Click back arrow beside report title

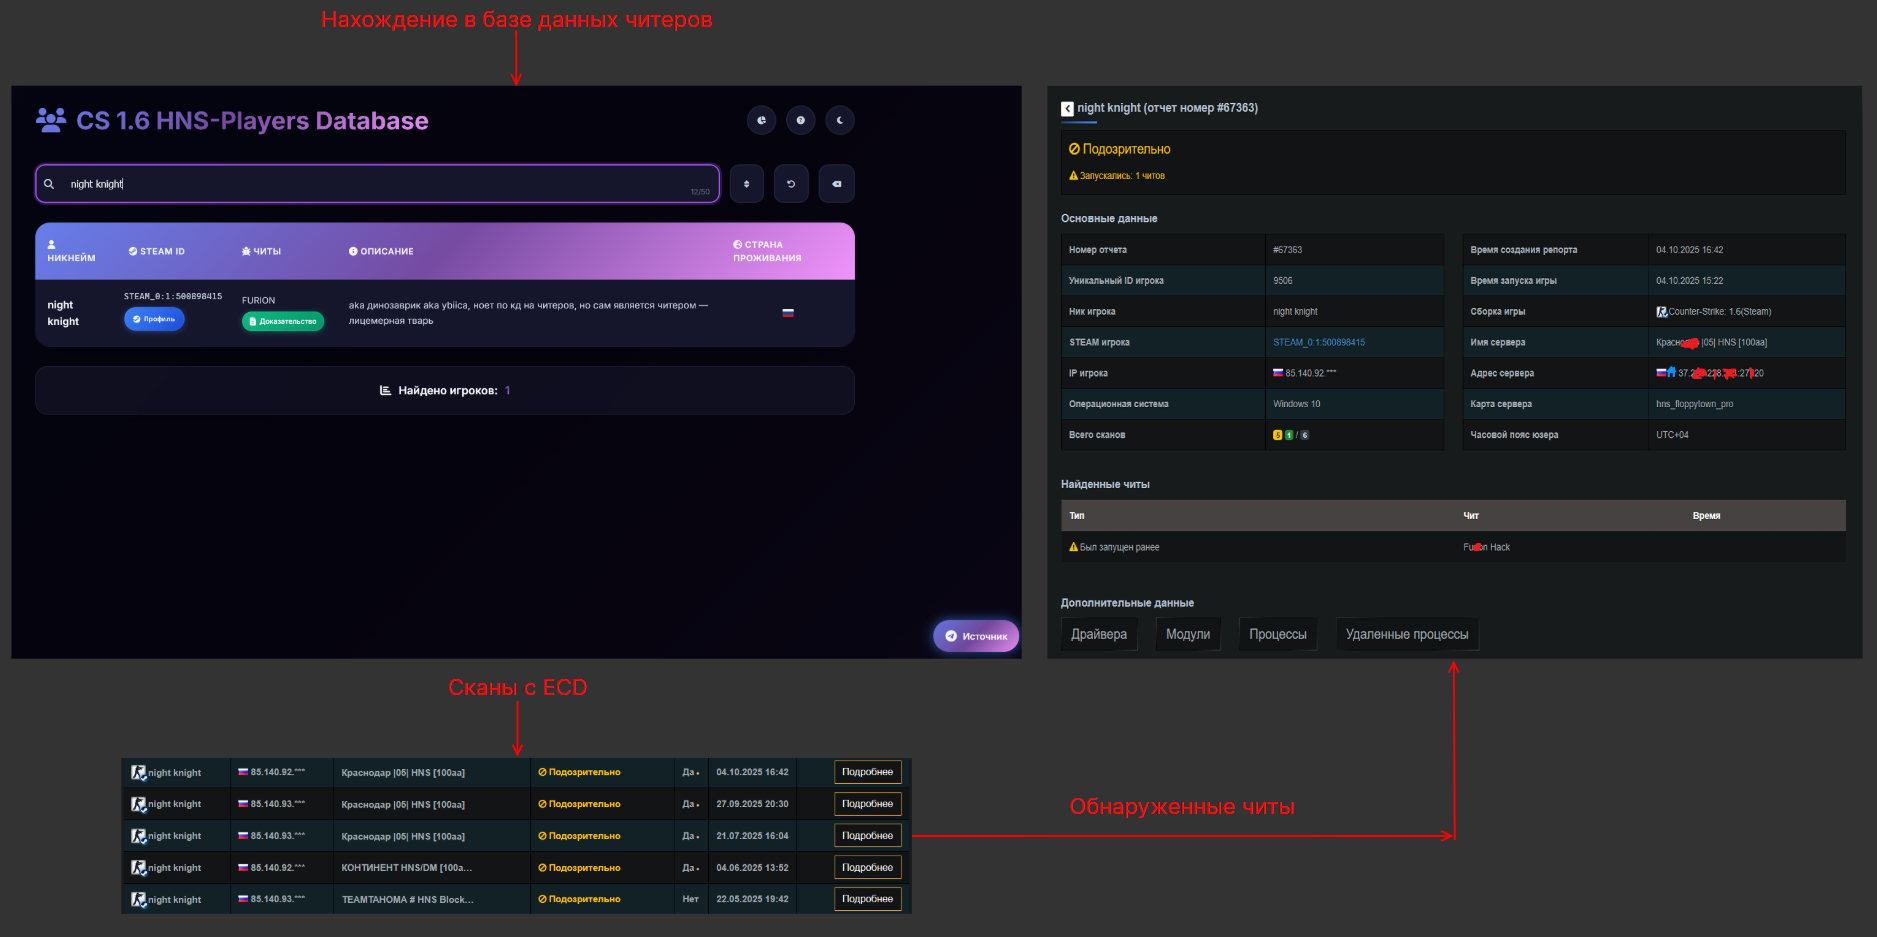click(x=1067, y=109)
